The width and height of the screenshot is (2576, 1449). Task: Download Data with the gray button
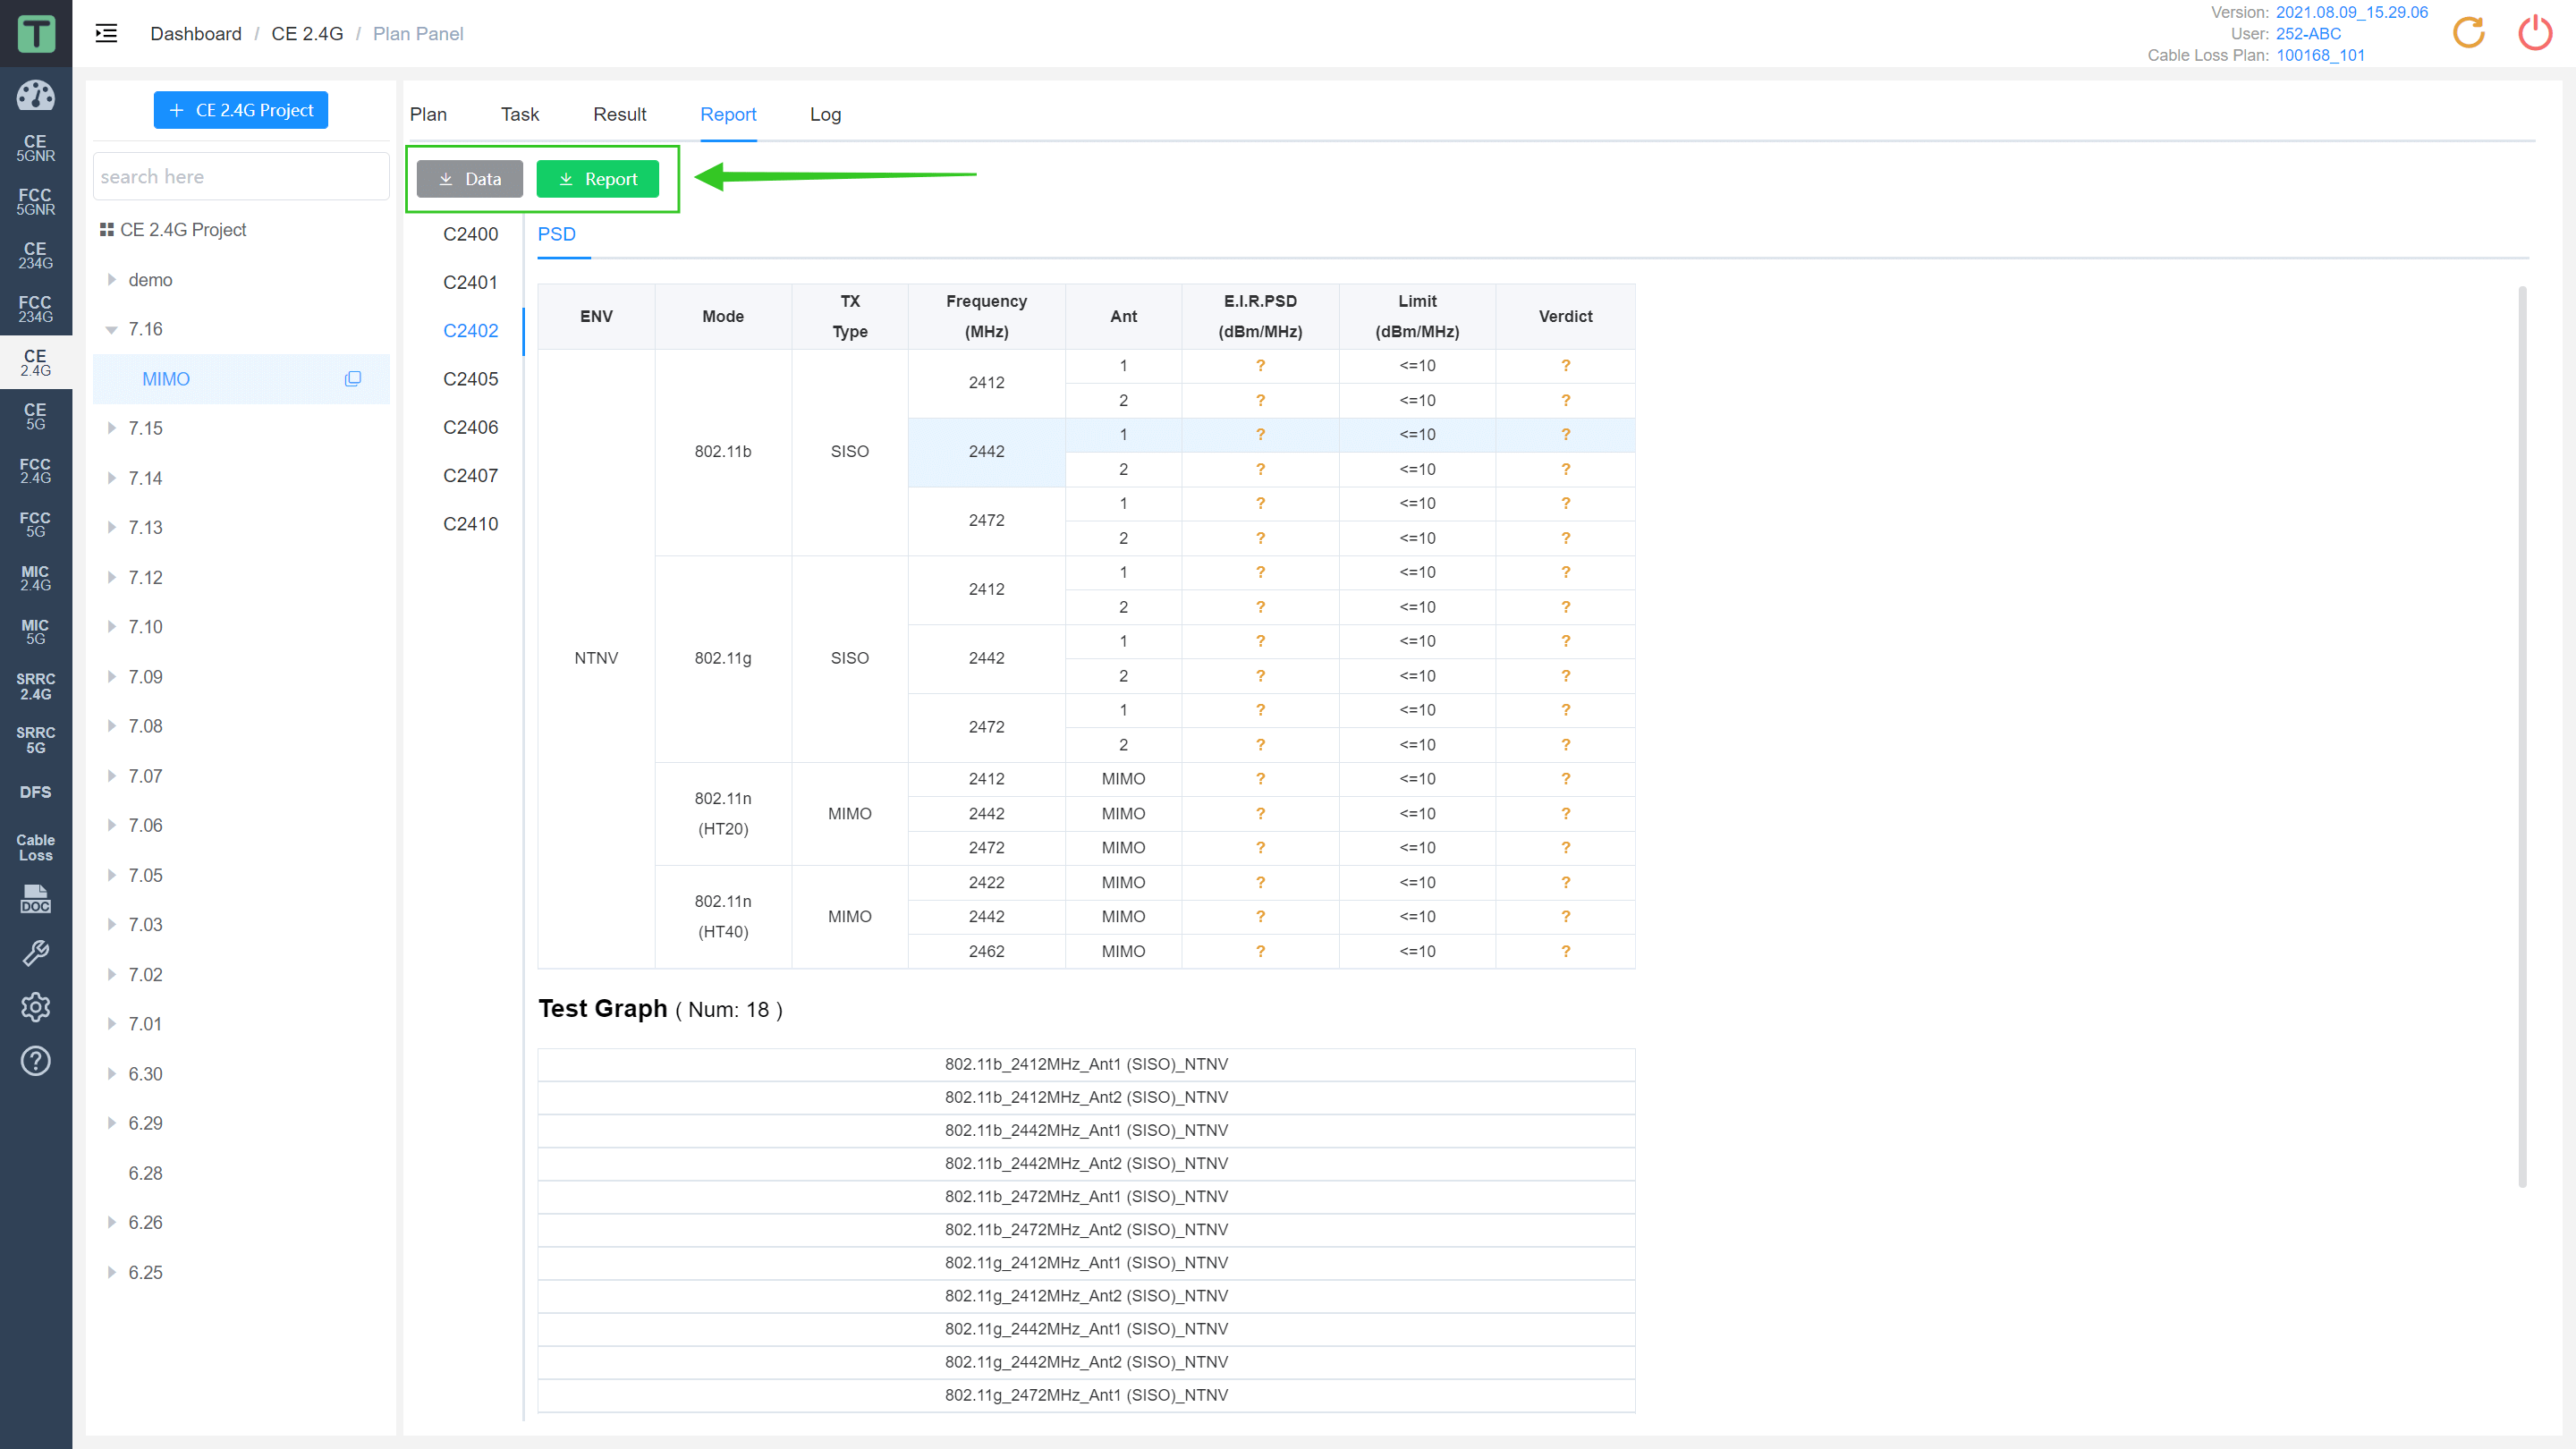470,179
